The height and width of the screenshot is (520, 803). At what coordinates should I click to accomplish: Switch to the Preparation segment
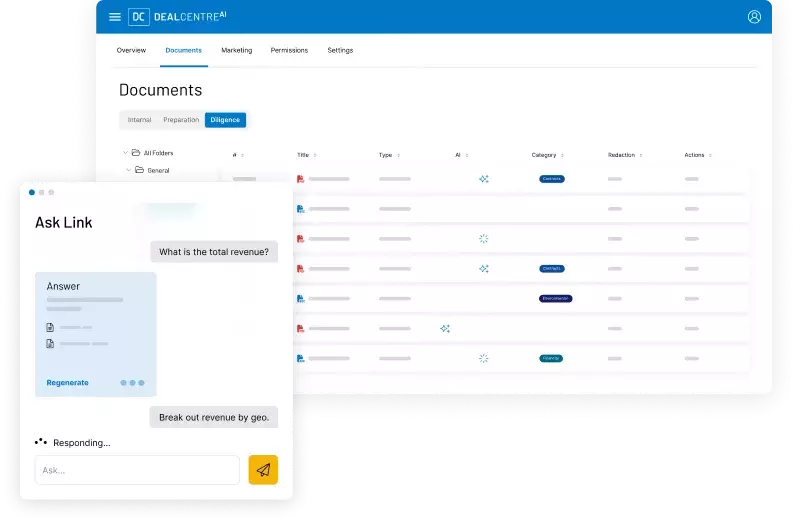click(x=181, y=120)
